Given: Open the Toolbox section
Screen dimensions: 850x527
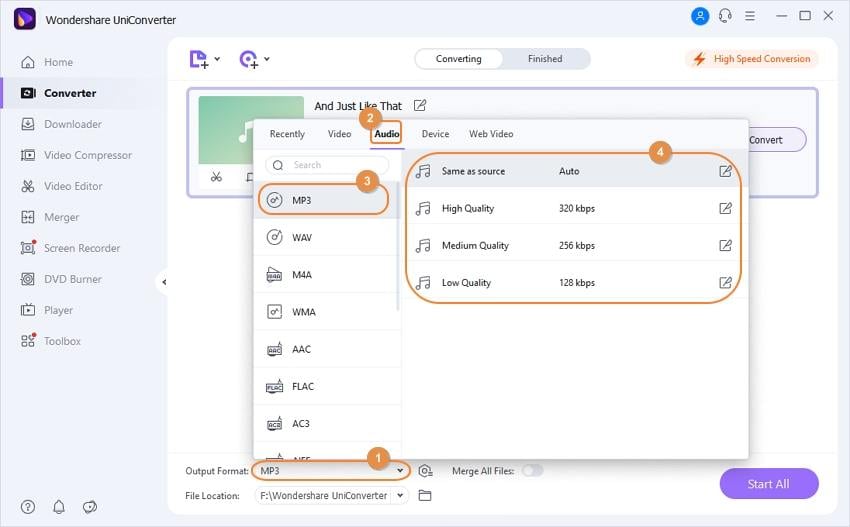Looking at the screenshot, I should [50, 341].
